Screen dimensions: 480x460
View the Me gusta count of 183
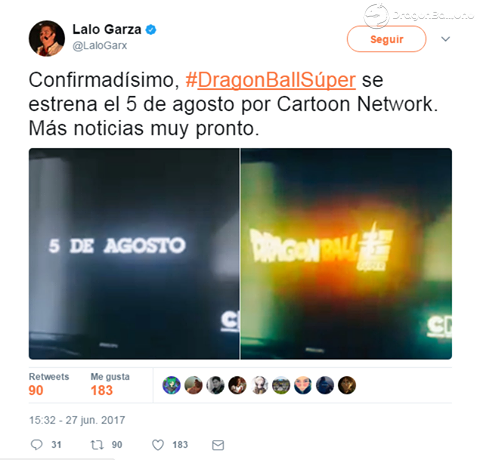pyautogui.click(x=110, y=385)
